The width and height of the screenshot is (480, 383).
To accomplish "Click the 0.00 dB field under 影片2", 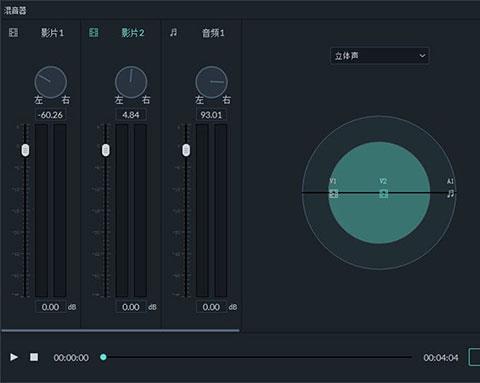I will 131,307.
